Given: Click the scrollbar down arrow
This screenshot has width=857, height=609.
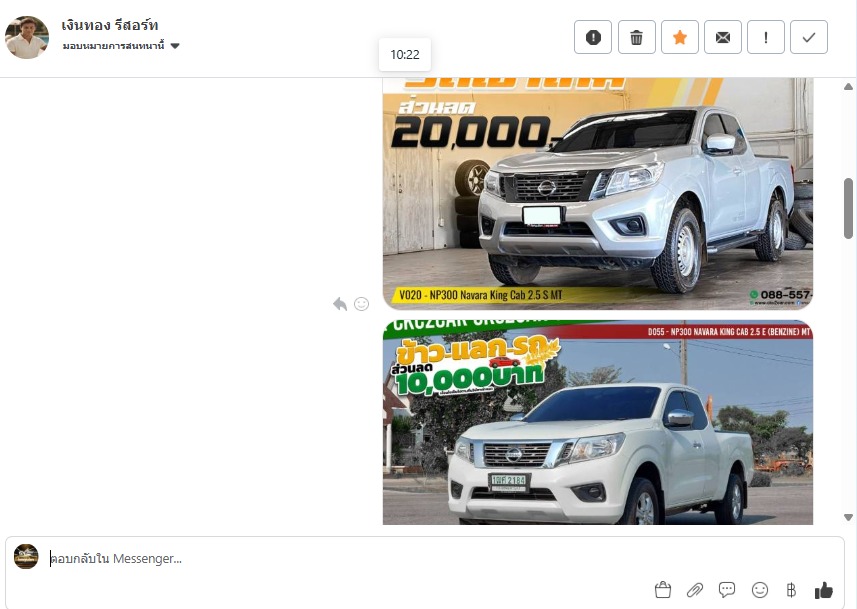Looking at the screenshot, I should (848, 517).
